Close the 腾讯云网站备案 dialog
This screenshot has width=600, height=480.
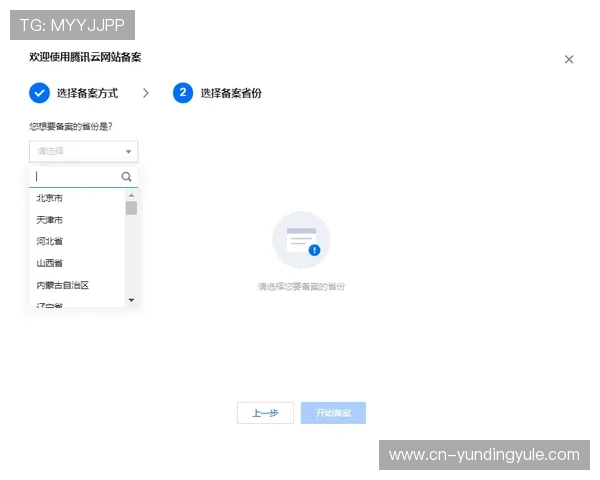(x=569, y=59)
